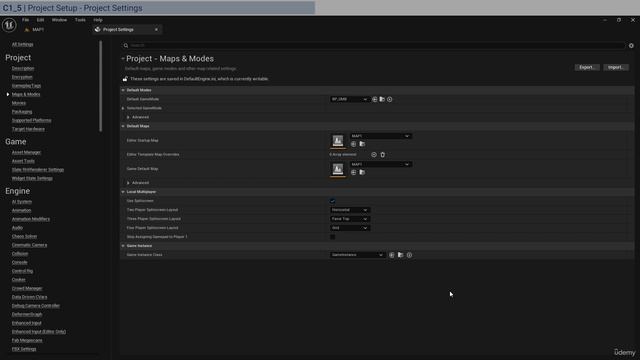Open Description settings page
Screen dimensions: 640x360
tap(23, 68)
